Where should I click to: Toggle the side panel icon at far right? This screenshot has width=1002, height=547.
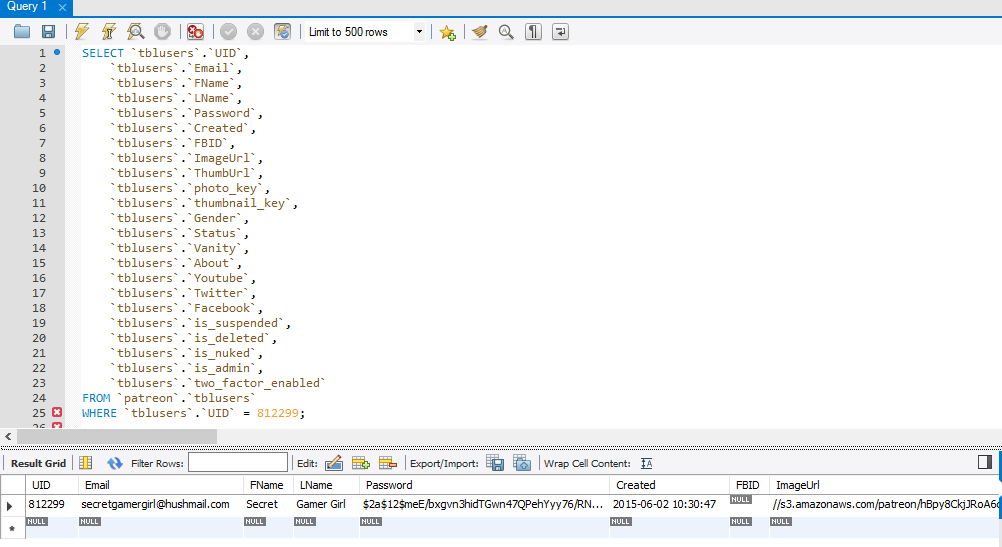985,462
